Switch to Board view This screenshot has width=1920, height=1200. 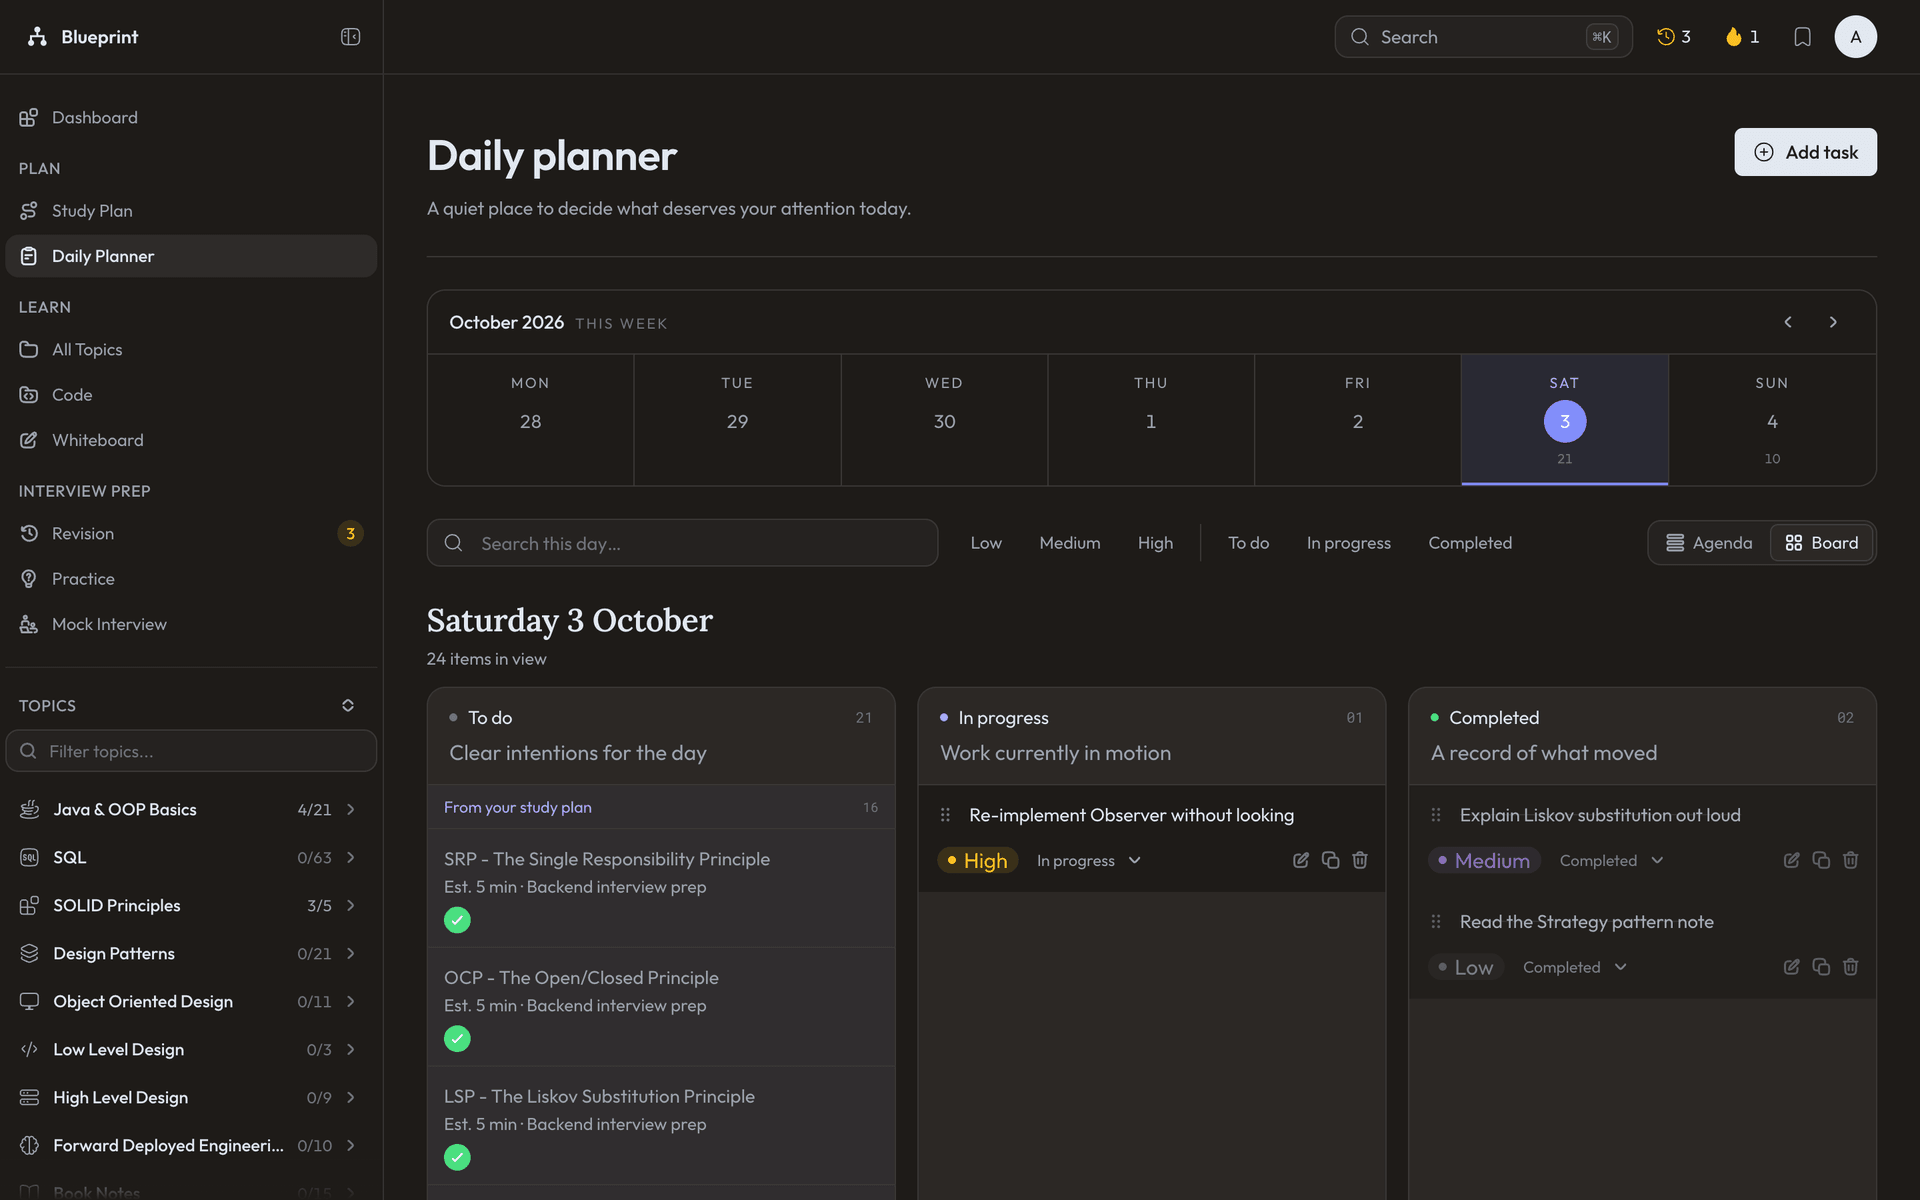coord(1822,543)
